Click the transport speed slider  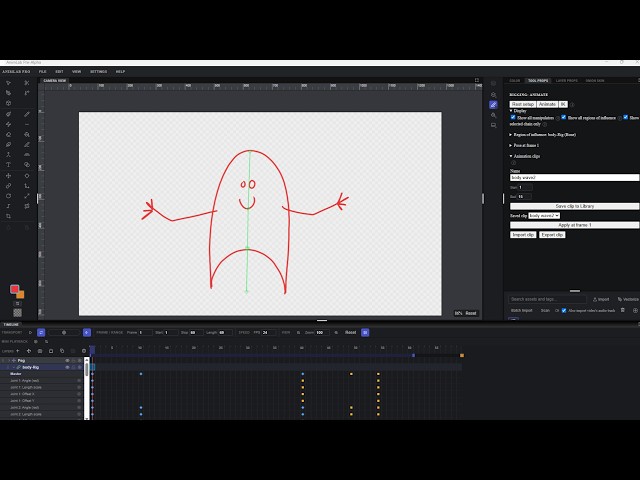[x=64, y=333]
